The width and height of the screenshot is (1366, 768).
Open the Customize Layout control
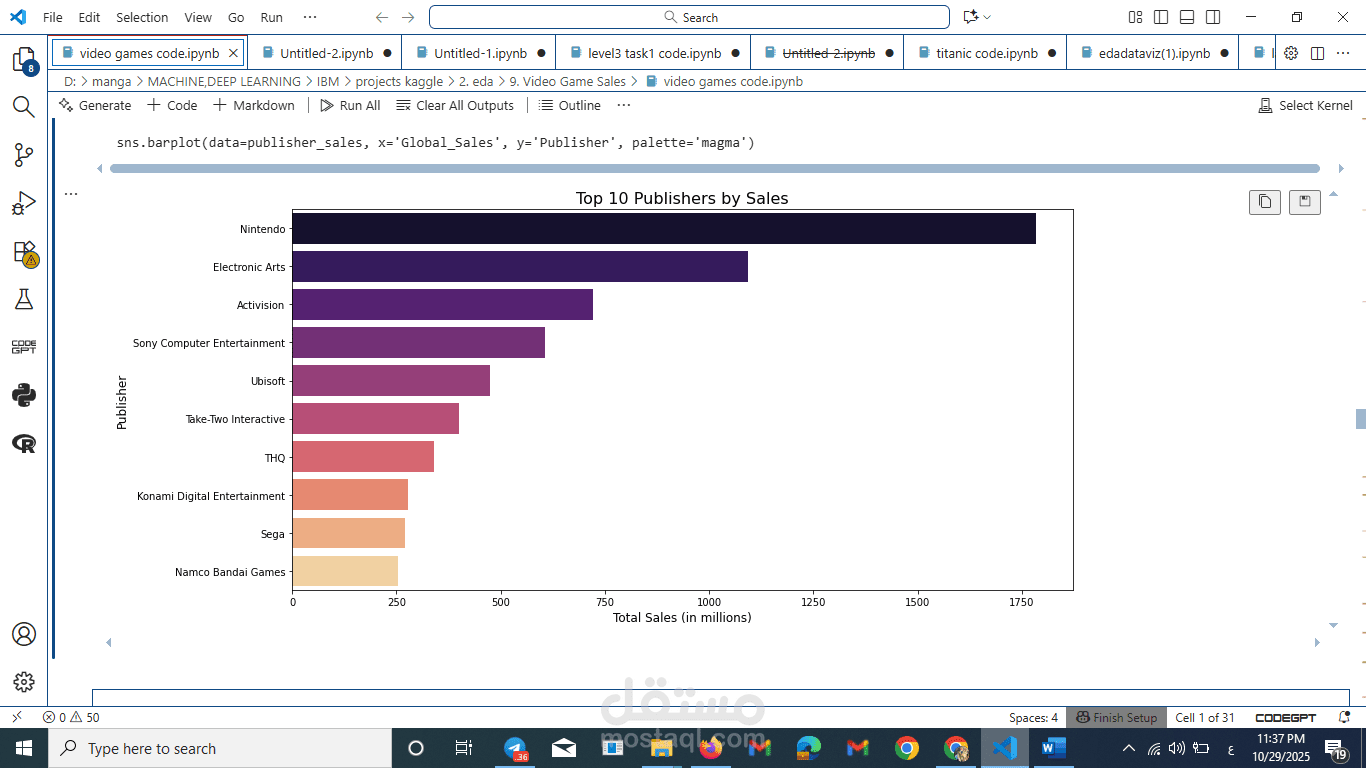(x=1135, y=17)
